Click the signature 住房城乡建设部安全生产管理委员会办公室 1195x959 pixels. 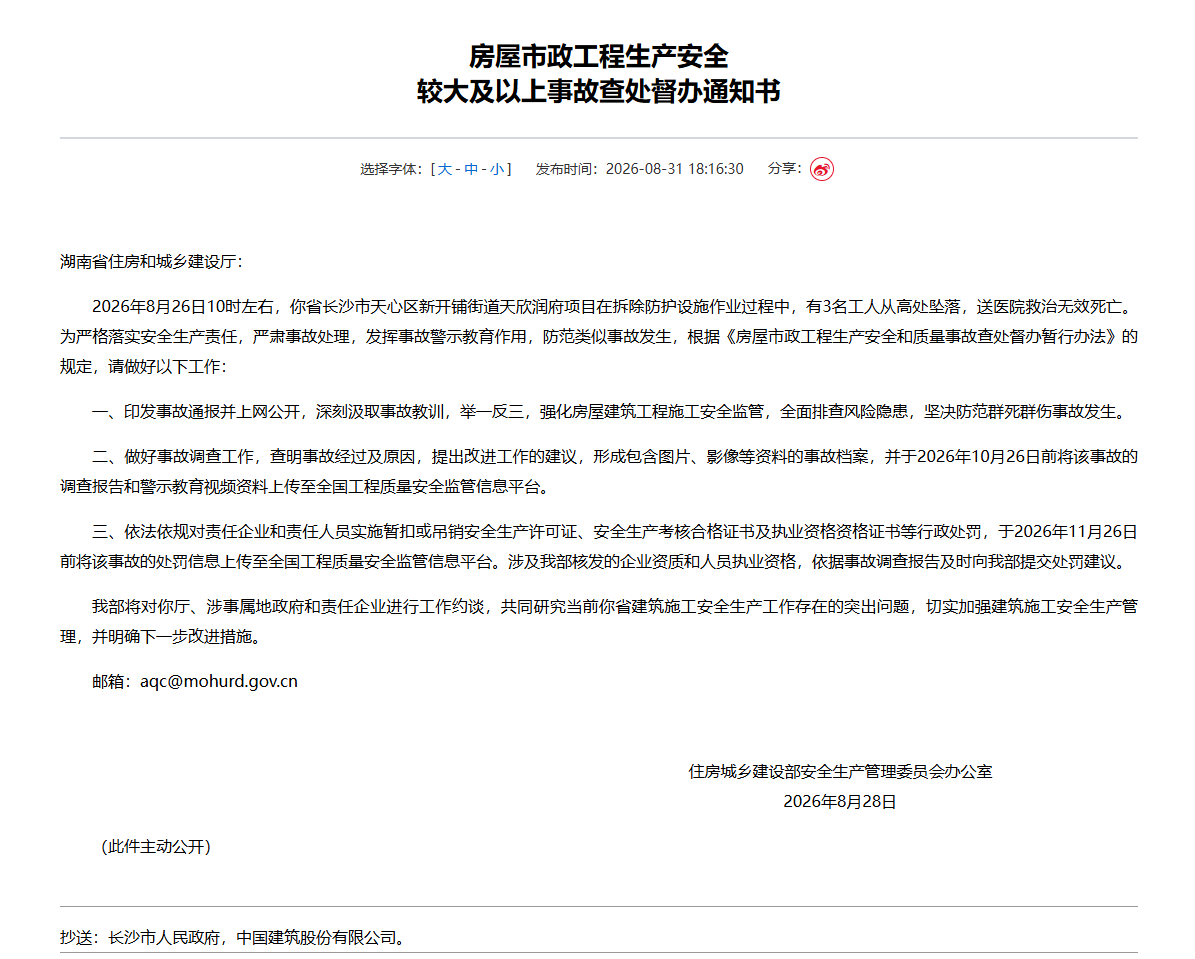pyautogui.click(x=840, y=771)
